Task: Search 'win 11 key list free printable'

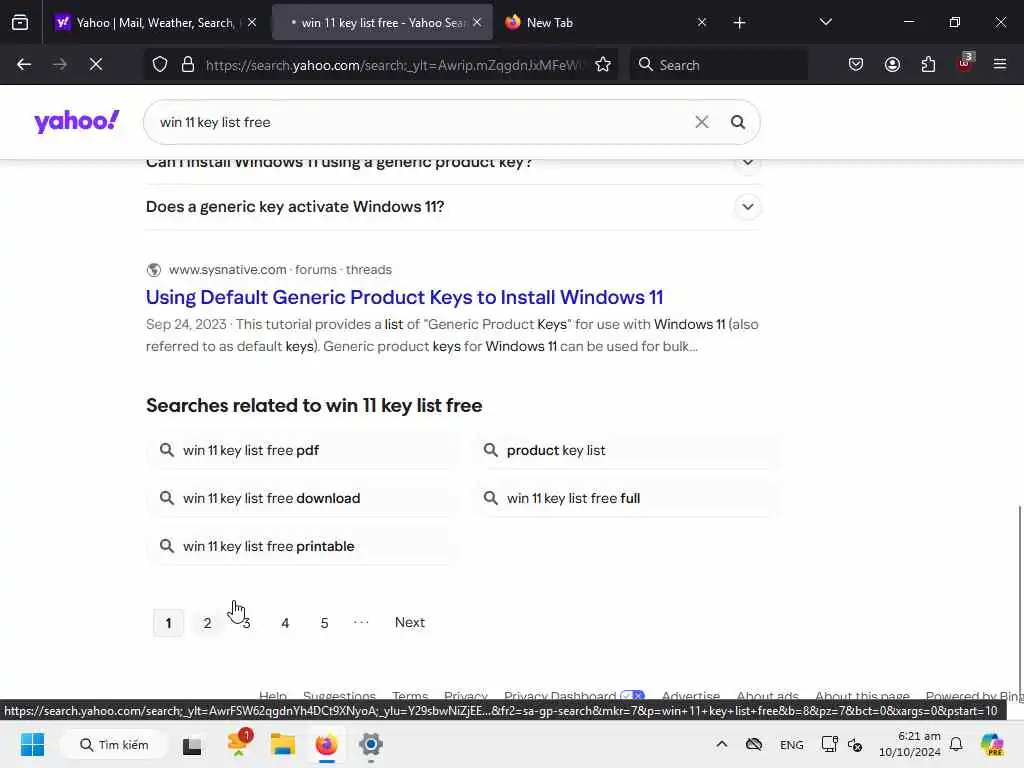Action: coord(304,547)
